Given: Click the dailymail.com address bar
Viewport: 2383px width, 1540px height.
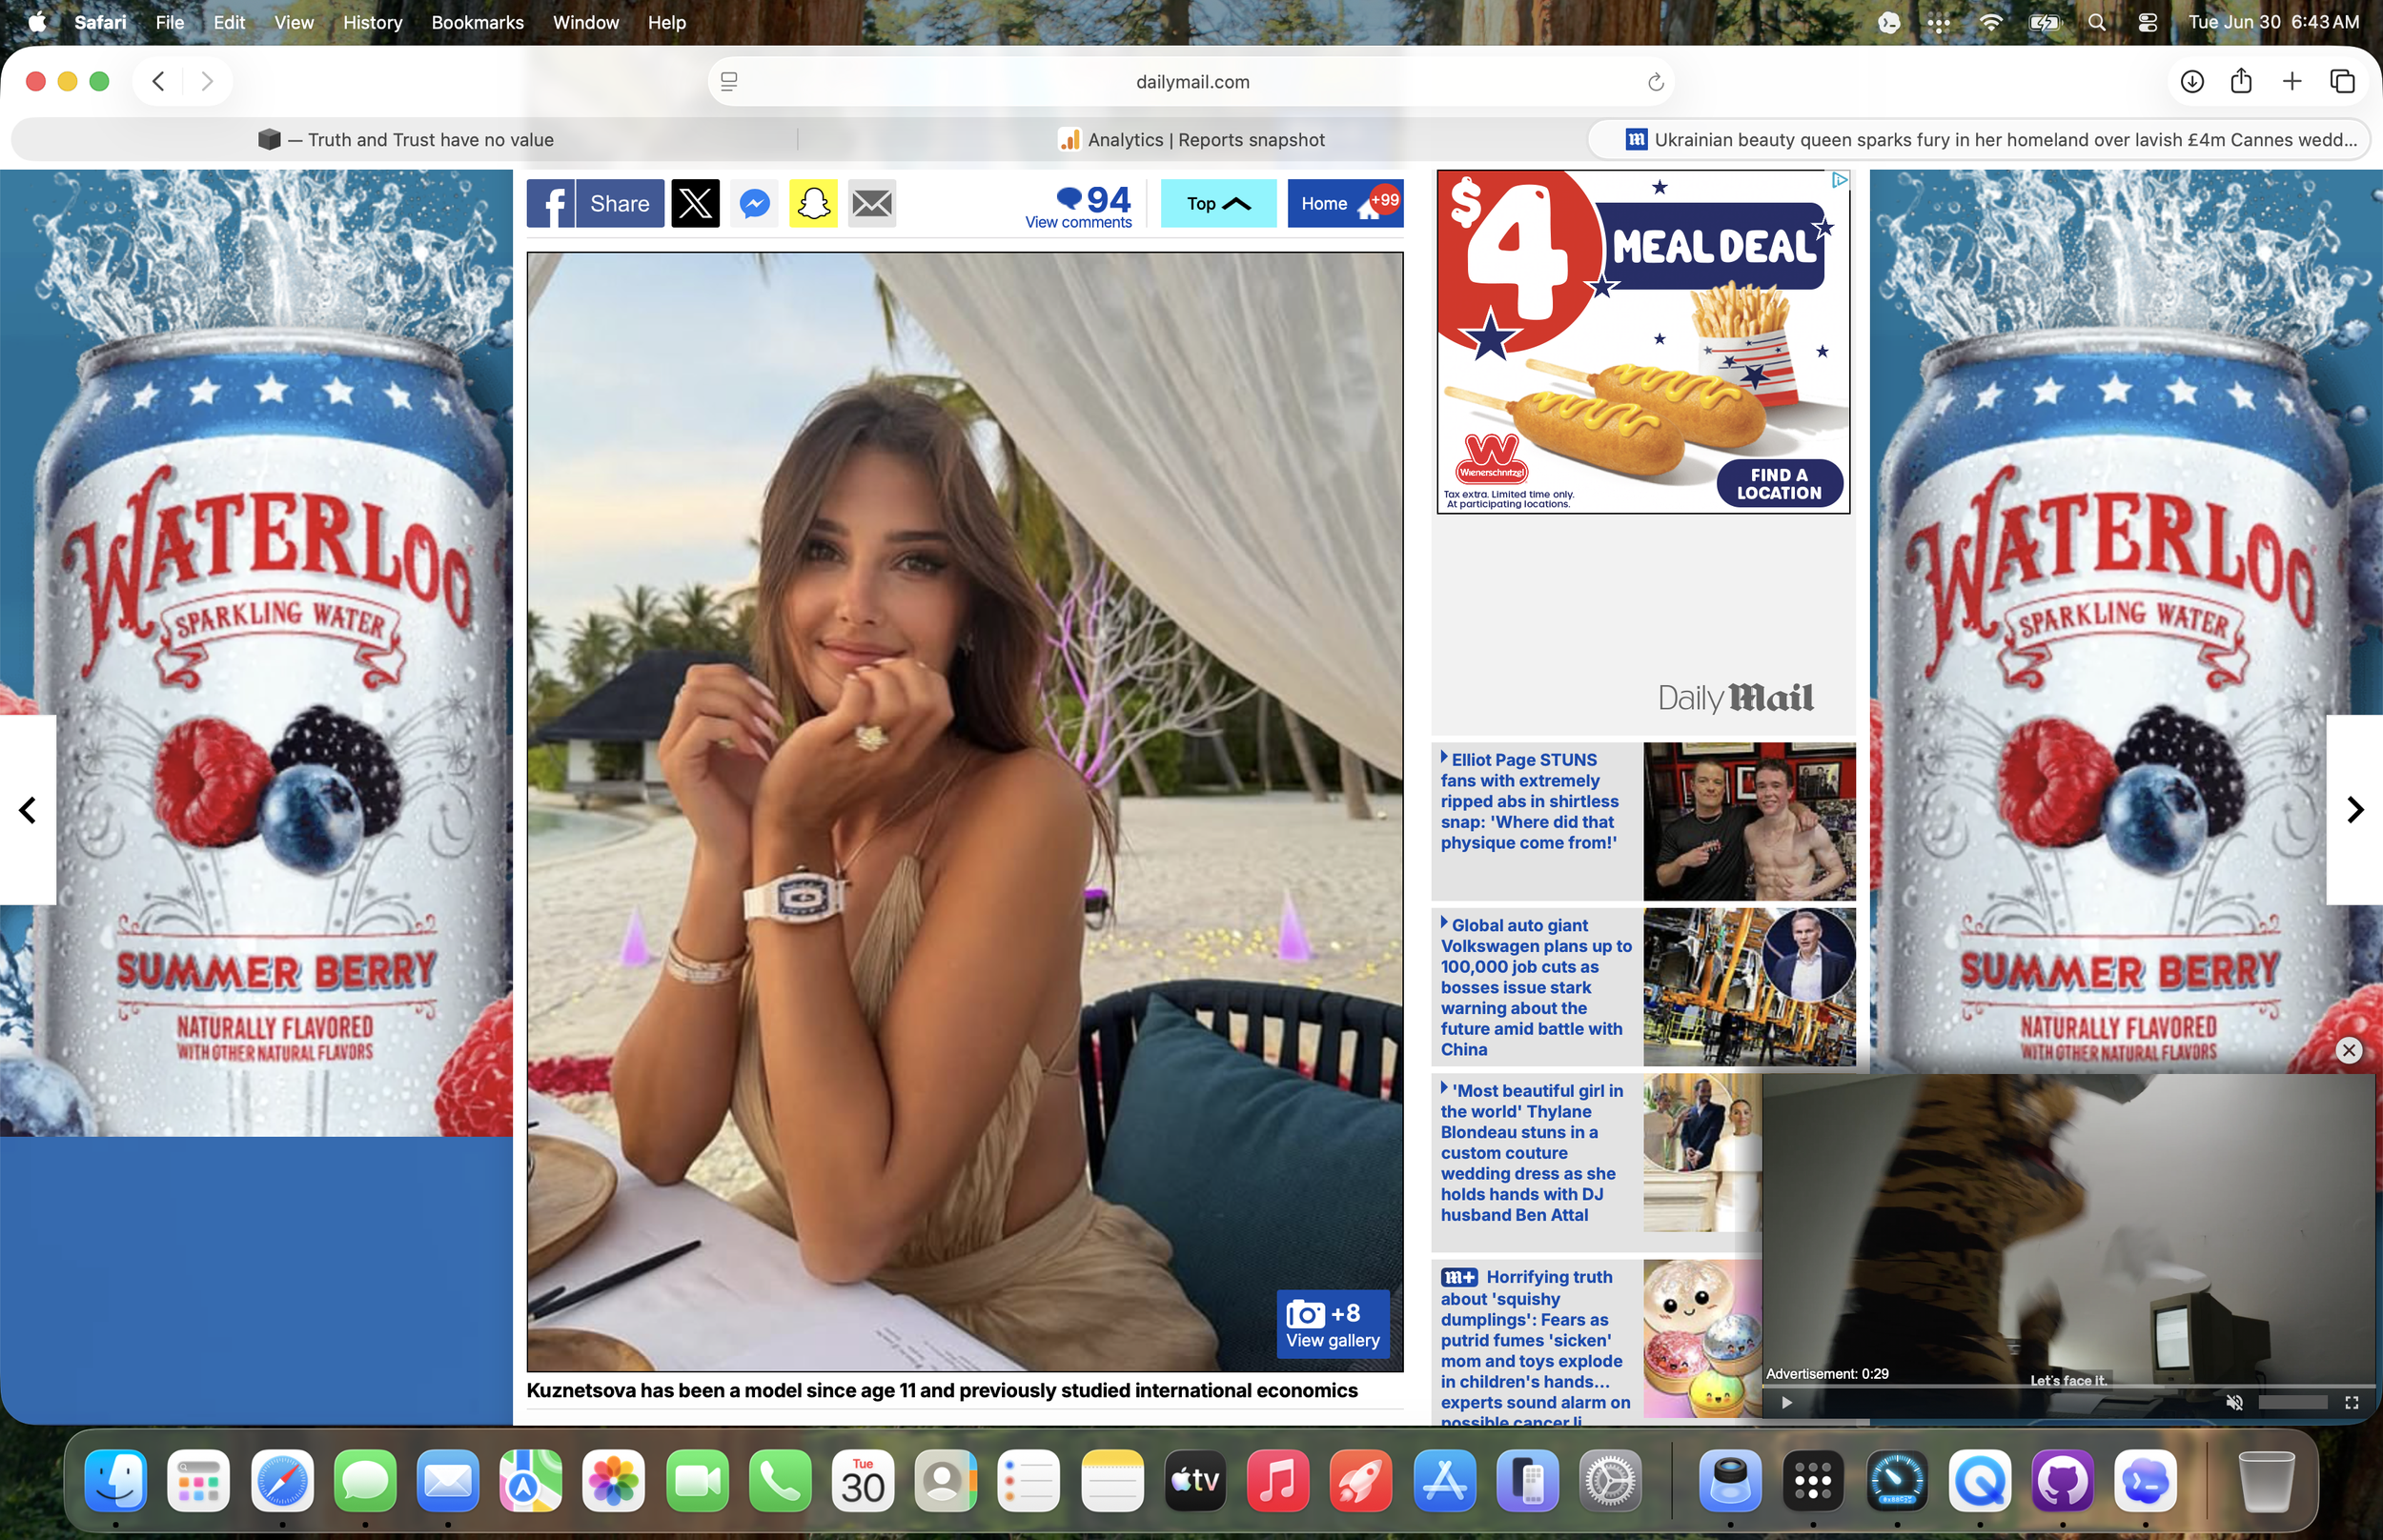Looking at the screenshot, I should [x=1192, y=82].
